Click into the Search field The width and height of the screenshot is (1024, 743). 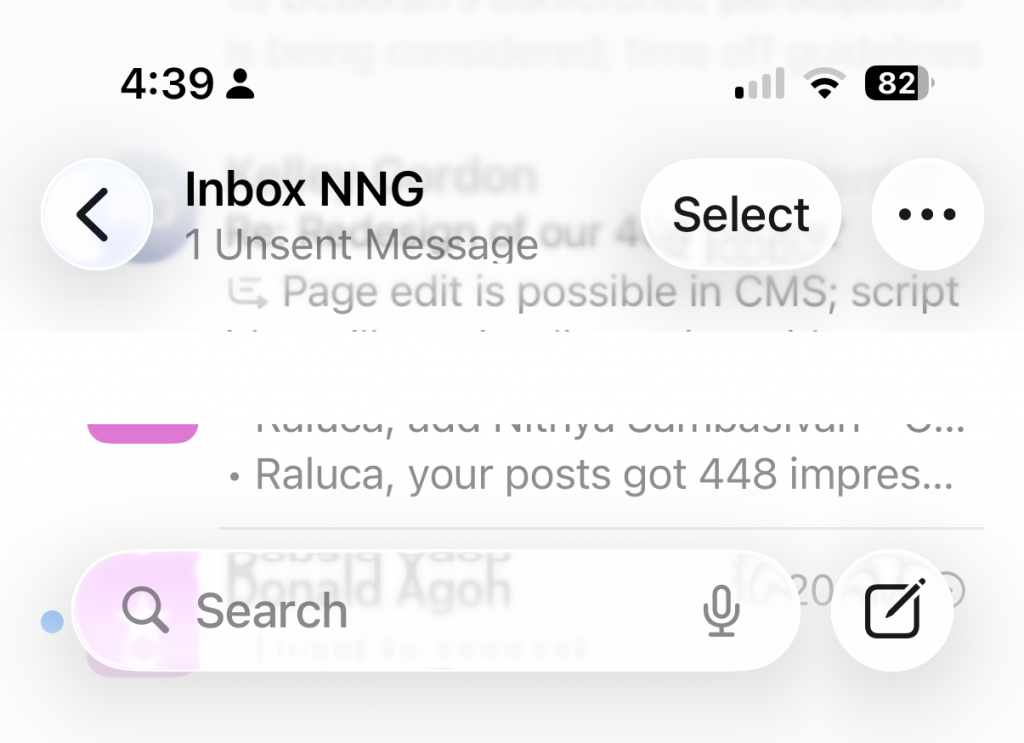point(436,610)
